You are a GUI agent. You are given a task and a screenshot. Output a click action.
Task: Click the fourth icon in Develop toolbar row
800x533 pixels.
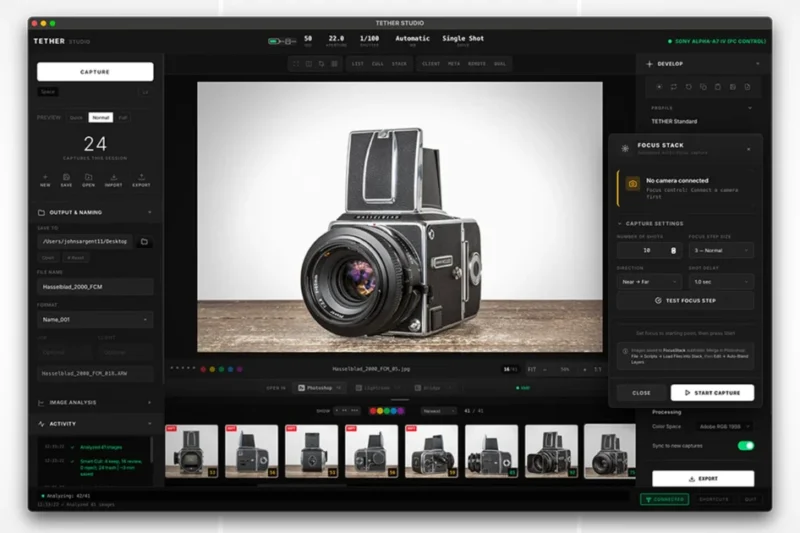pos(703,87)
